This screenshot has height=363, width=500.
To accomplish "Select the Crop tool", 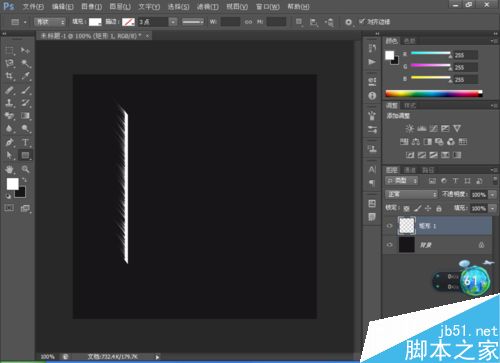I will 9,76.
